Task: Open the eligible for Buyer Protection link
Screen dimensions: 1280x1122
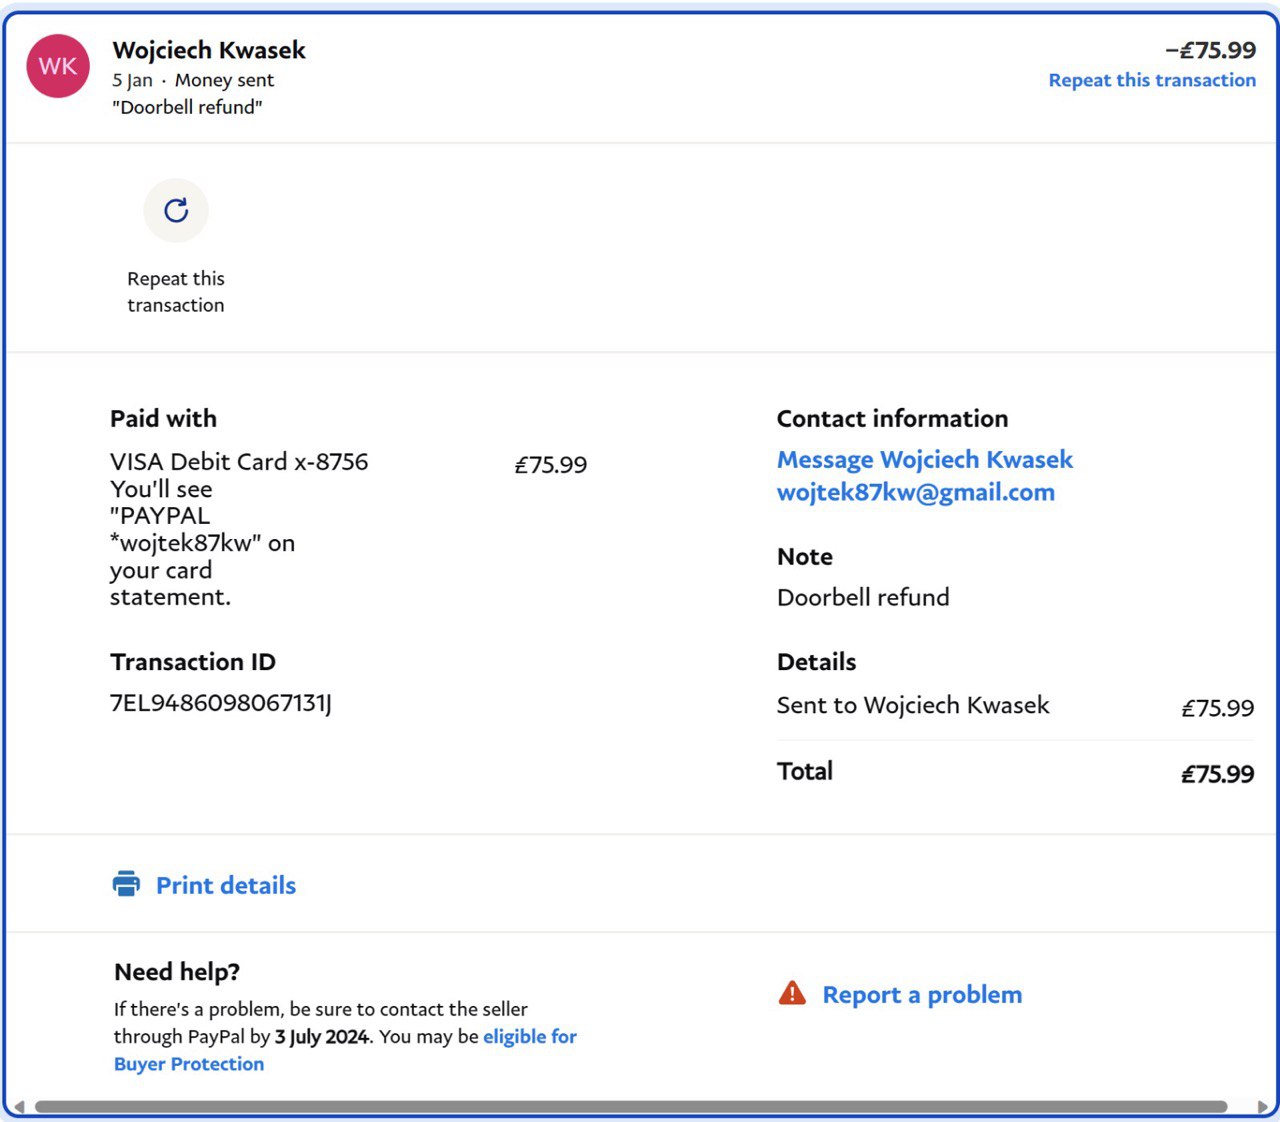Action: (x=529, y=1037)
